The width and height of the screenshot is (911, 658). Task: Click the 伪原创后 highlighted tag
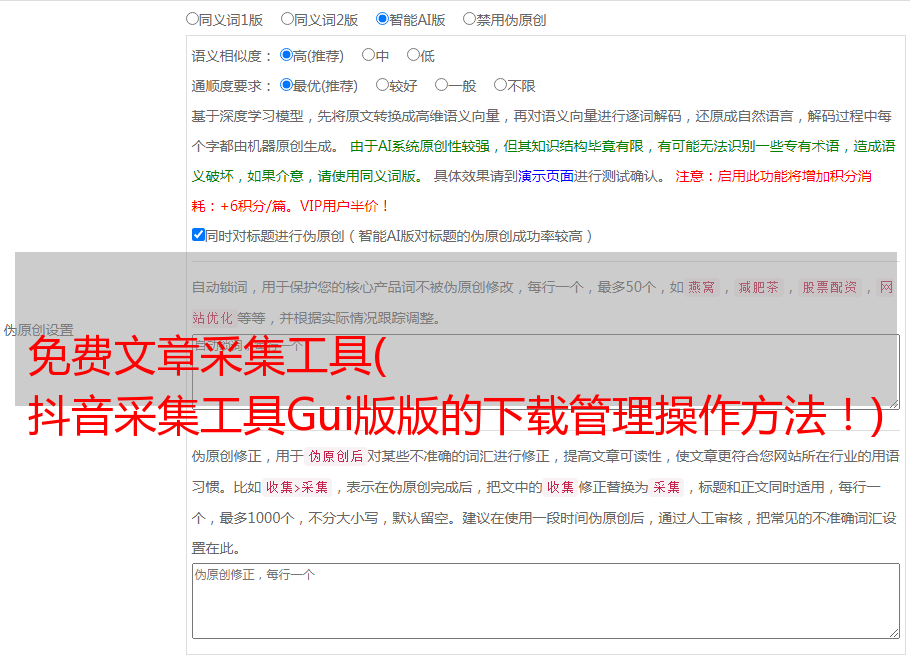coord(336,456)
